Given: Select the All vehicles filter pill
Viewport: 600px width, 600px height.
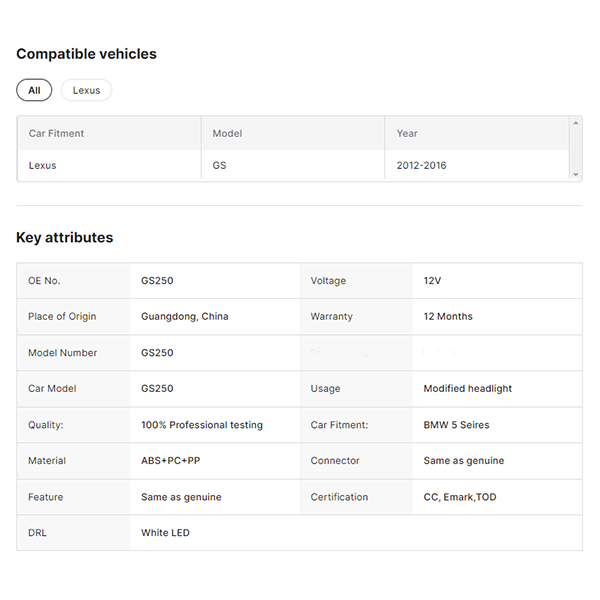Looking at the screenshot, I should (34, 90).
